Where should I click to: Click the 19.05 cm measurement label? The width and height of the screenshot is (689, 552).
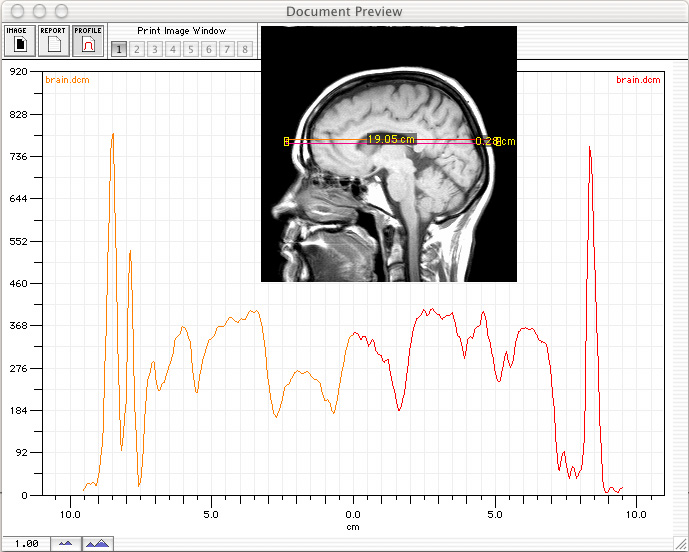click(391, 139)
